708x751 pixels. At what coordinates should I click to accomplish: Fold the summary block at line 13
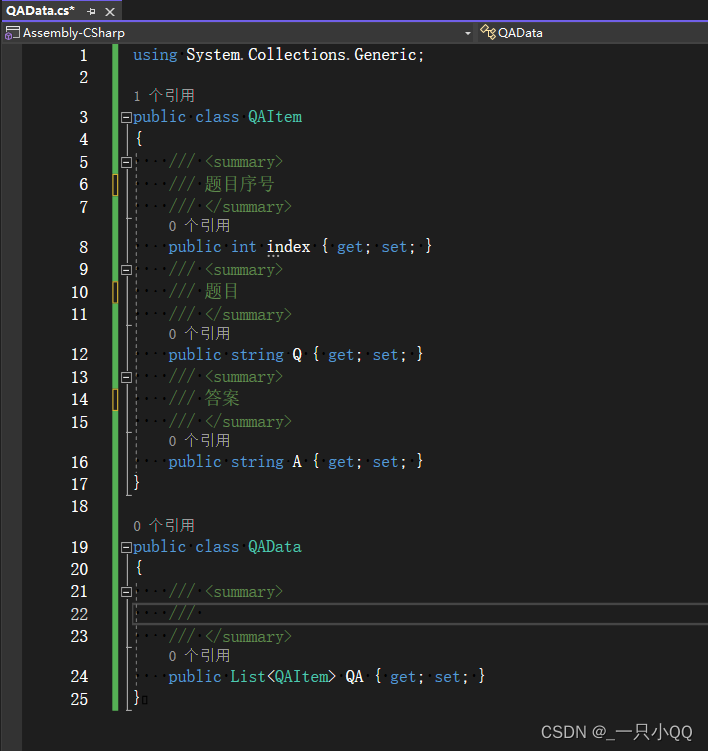(126, 377)
